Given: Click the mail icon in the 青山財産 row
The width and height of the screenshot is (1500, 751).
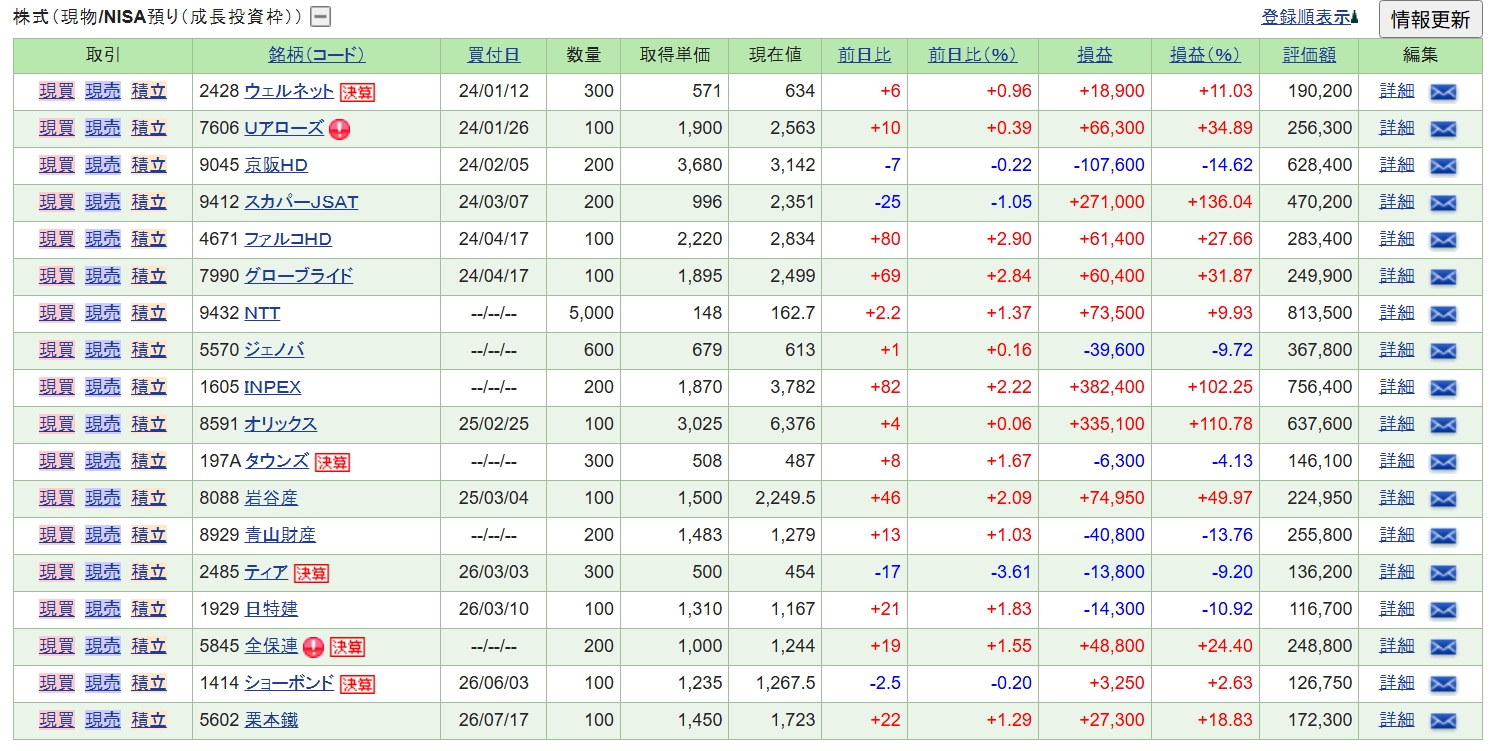Looking at the screenshot, I should 1443,536.
